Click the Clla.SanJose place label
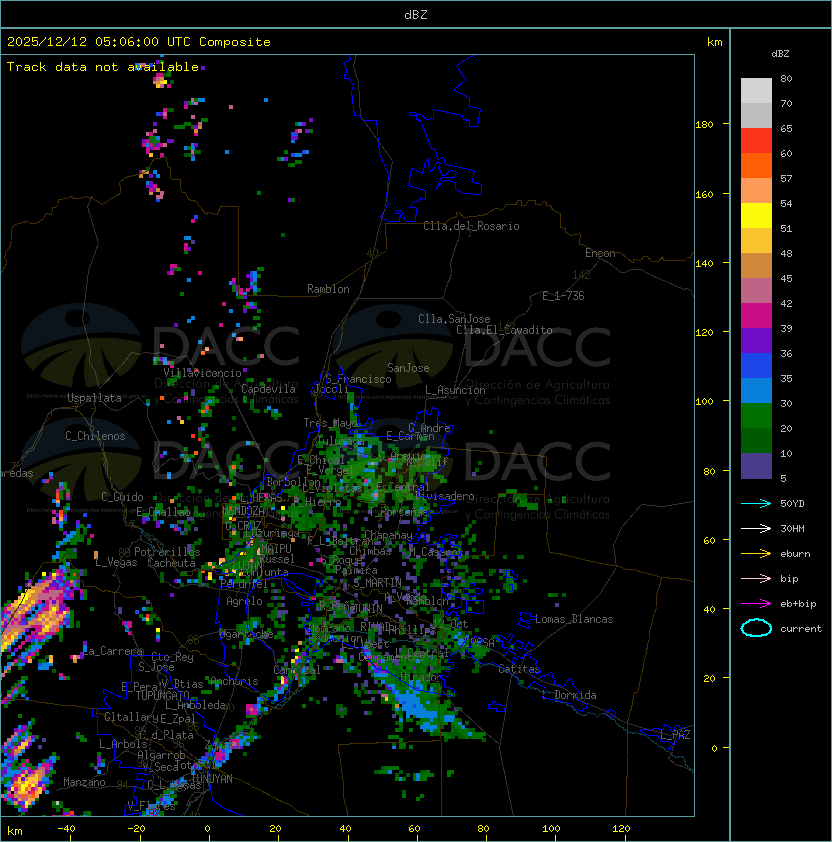832x842 pixels. pyautogui.click(x=454, y=319)
